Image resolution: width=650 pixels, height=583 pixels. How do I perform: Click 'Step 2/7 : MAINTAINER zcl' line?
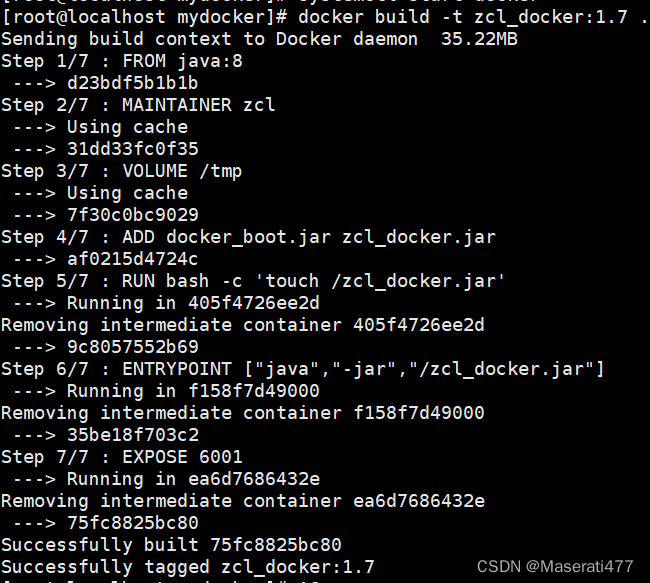138,105
